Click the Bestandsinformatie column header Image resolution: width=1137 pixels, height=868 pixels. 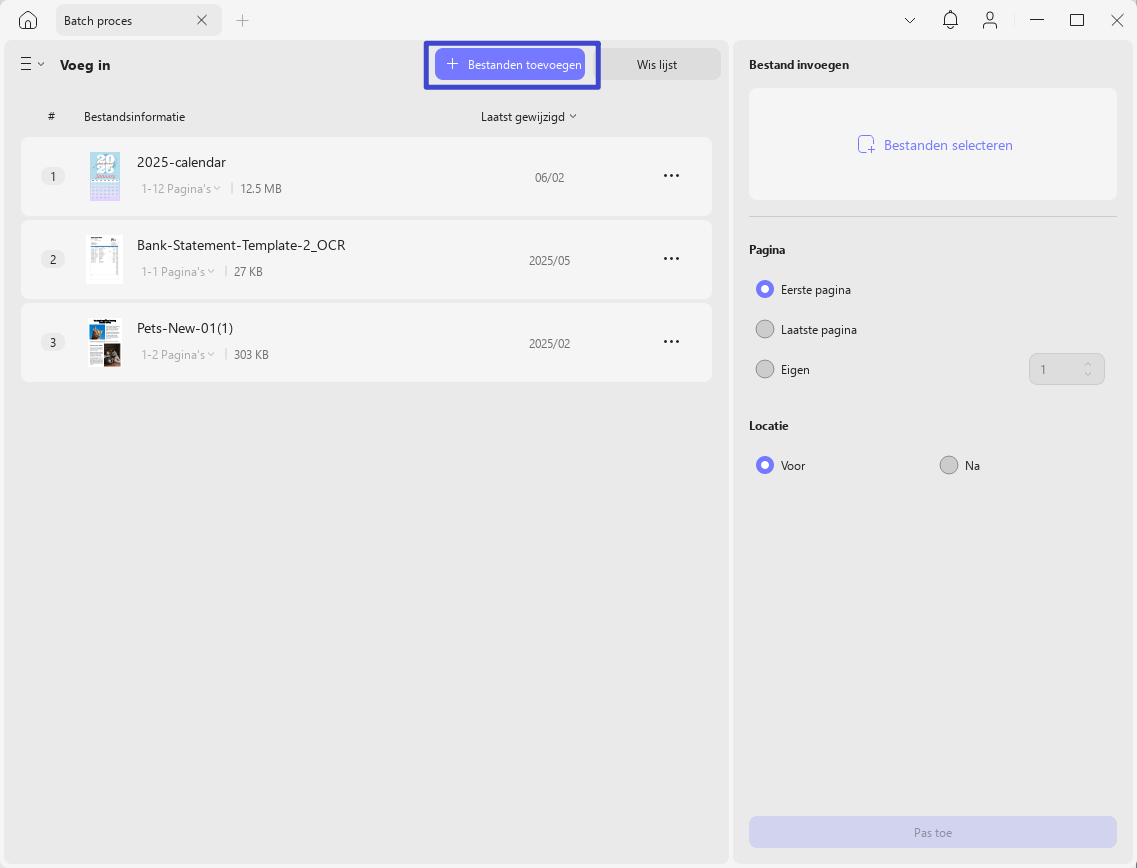click(134, 117)
